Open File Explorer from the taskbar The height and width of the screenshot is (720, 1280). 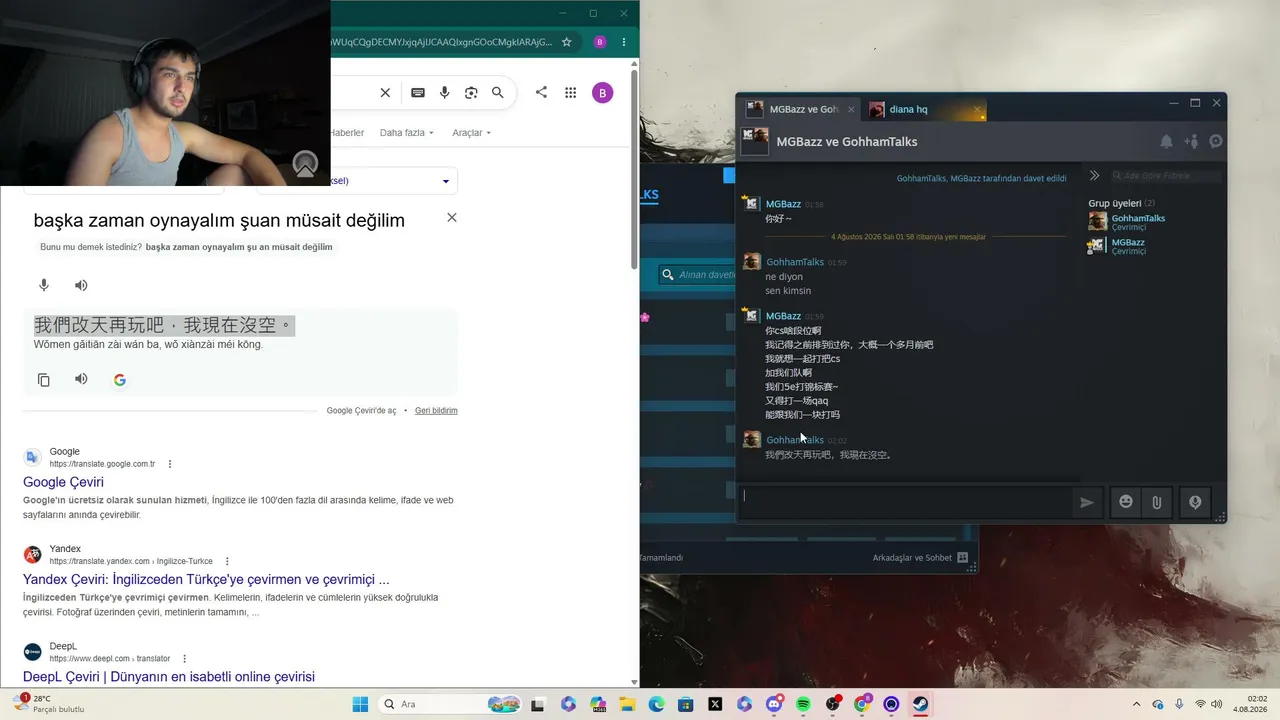point(627,704)
